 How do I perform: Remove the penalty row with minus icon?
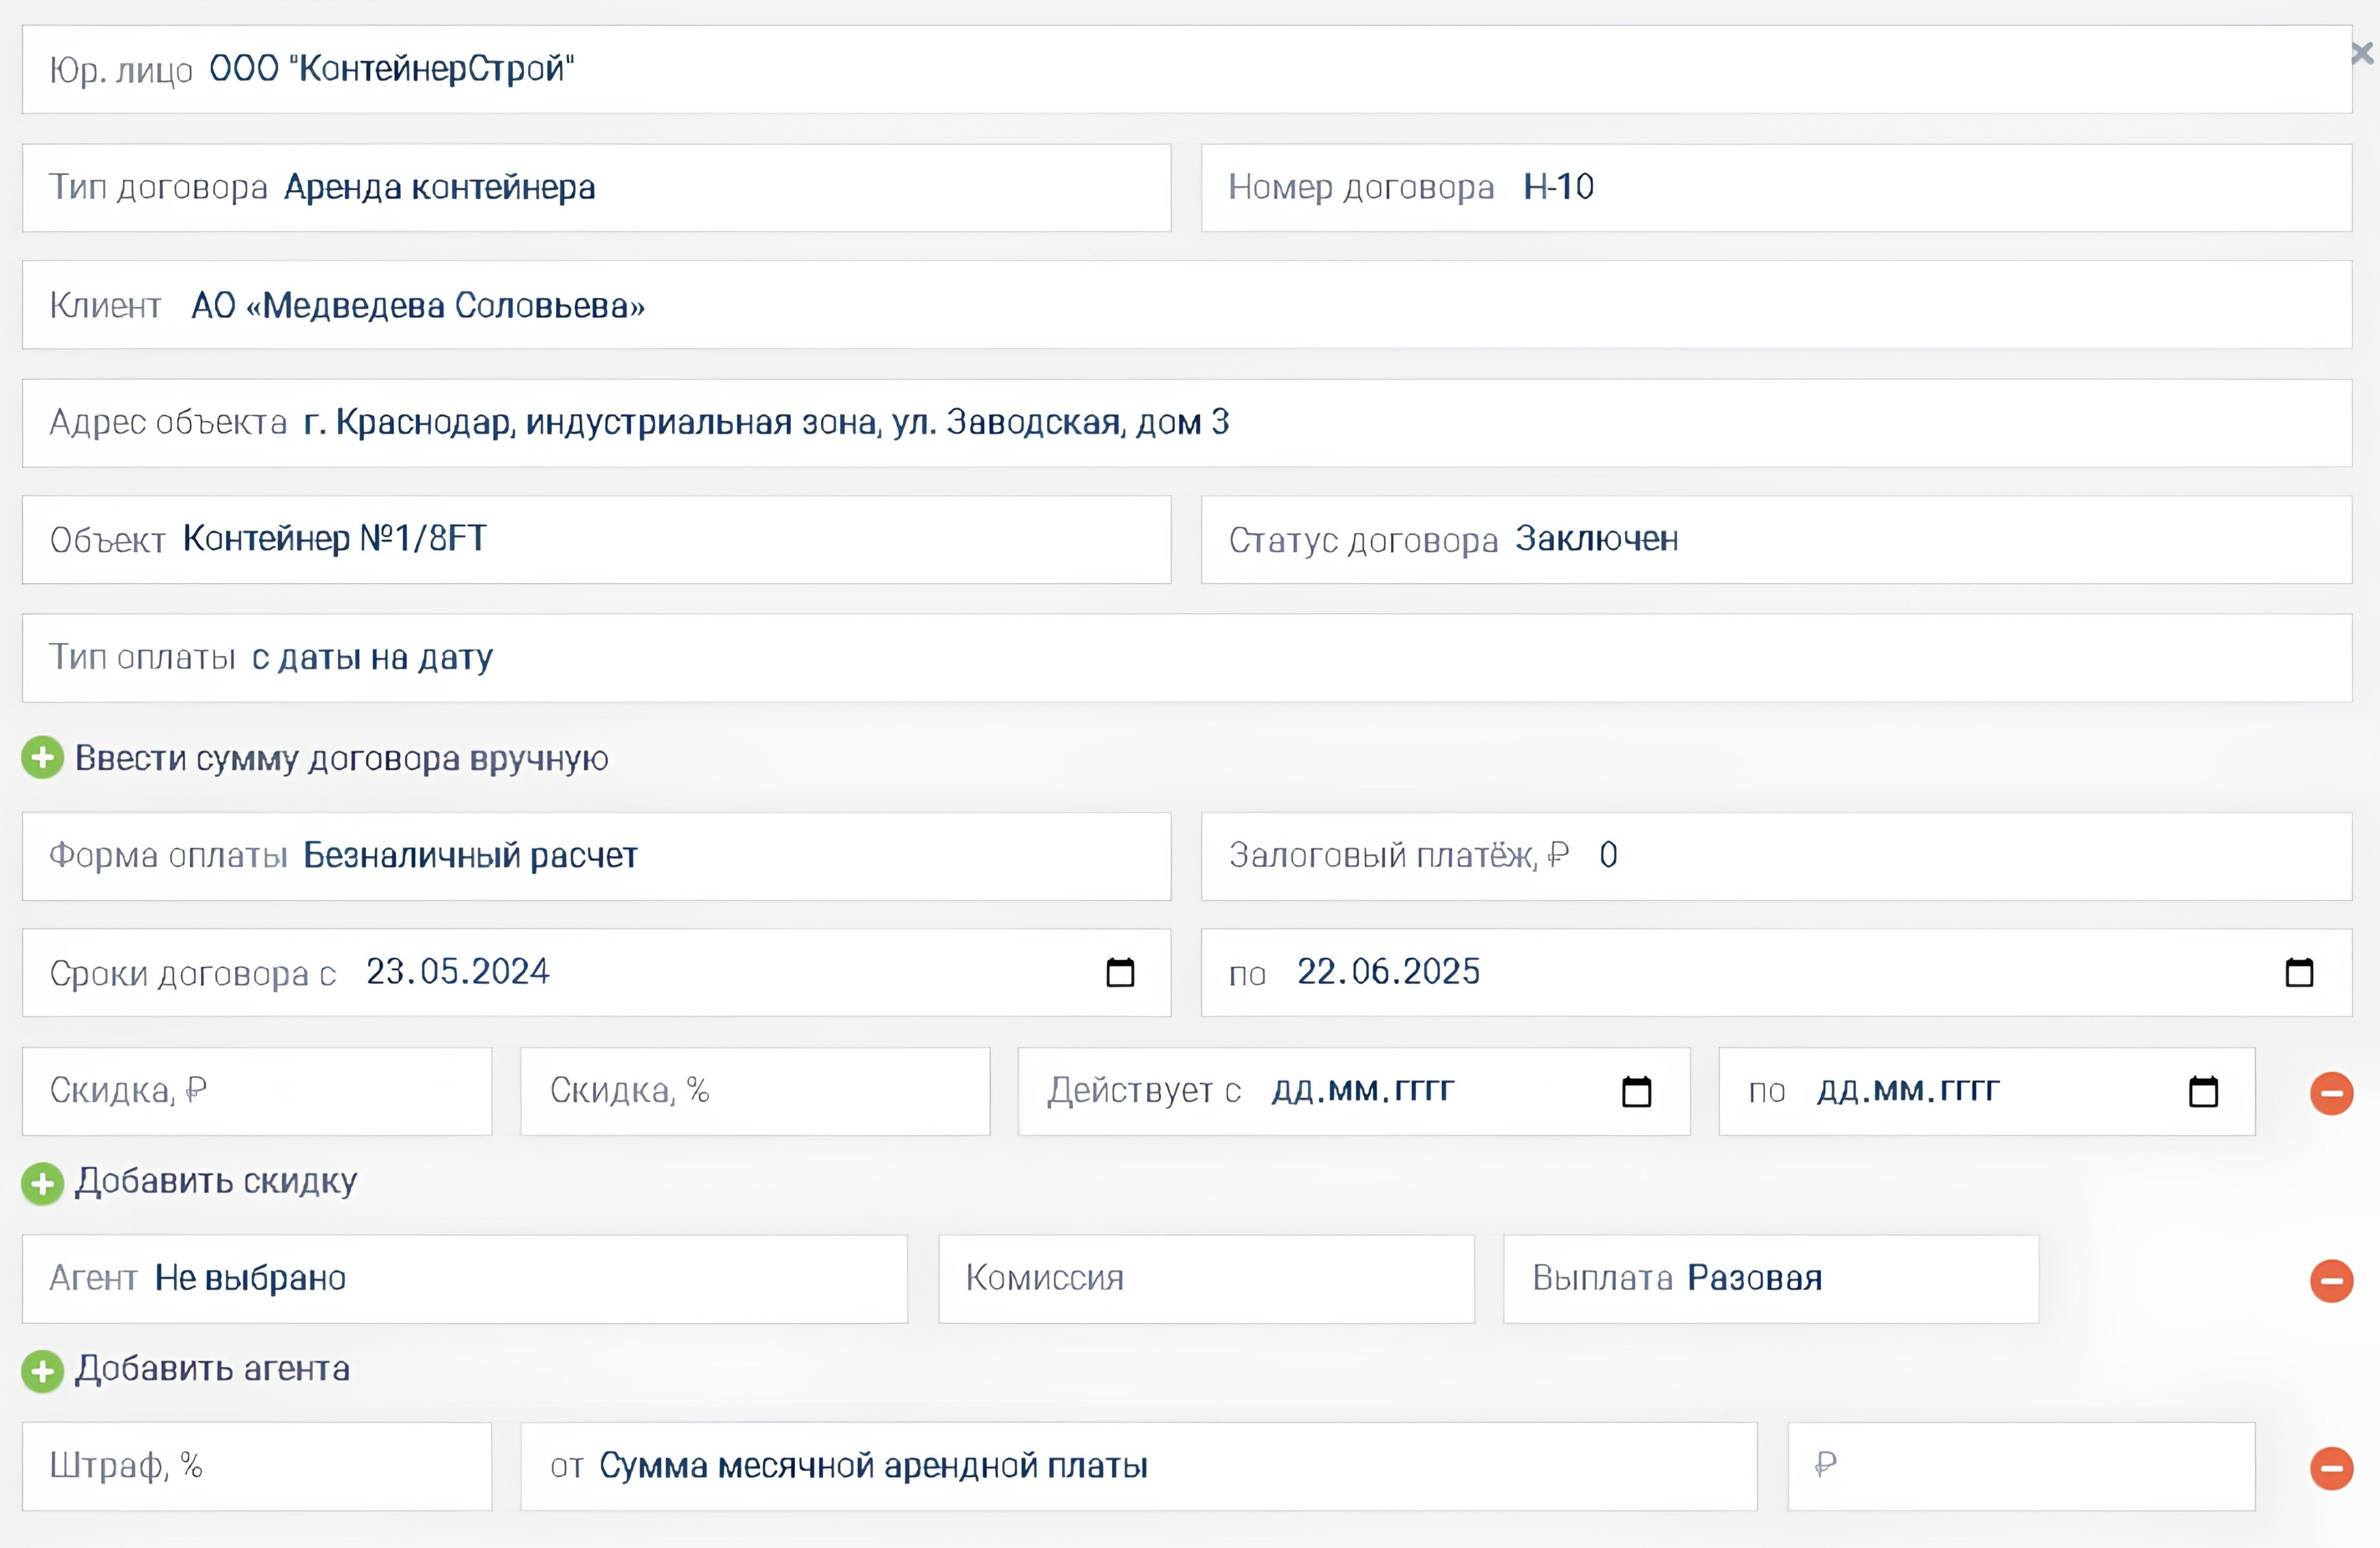(2331, 1467)
